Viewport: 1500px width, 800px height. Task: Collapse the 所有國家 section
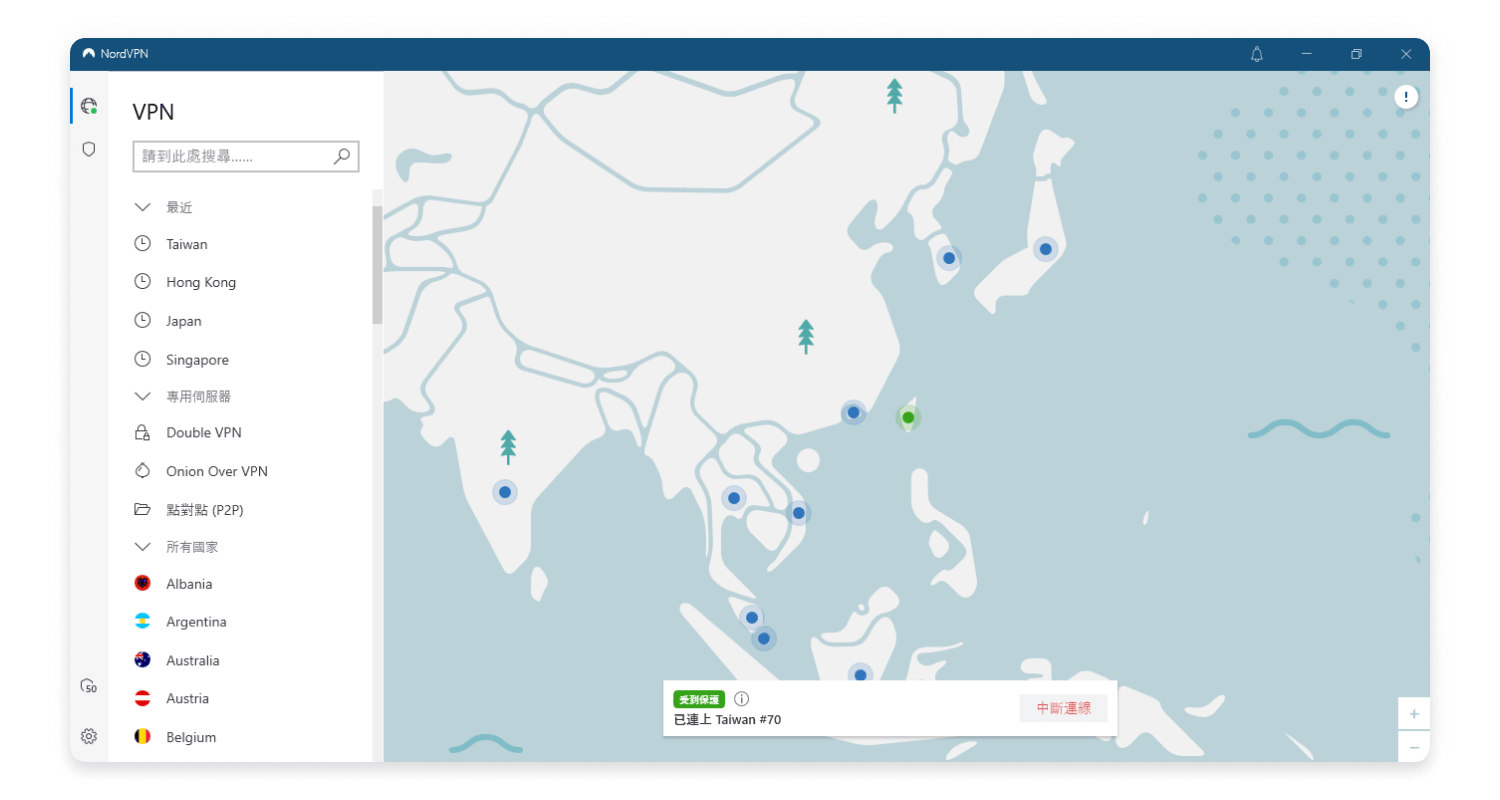pos(142,547)
